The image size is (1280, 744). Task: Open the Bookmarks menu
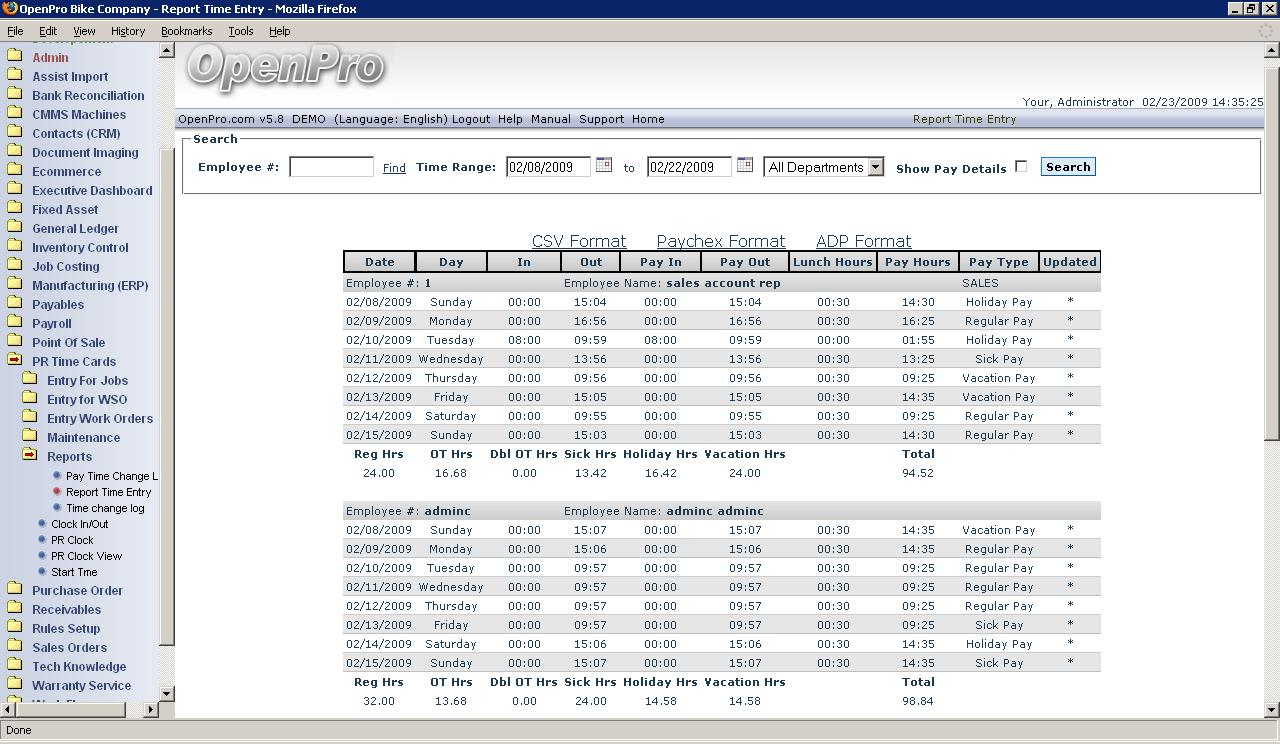click(186, 31)
